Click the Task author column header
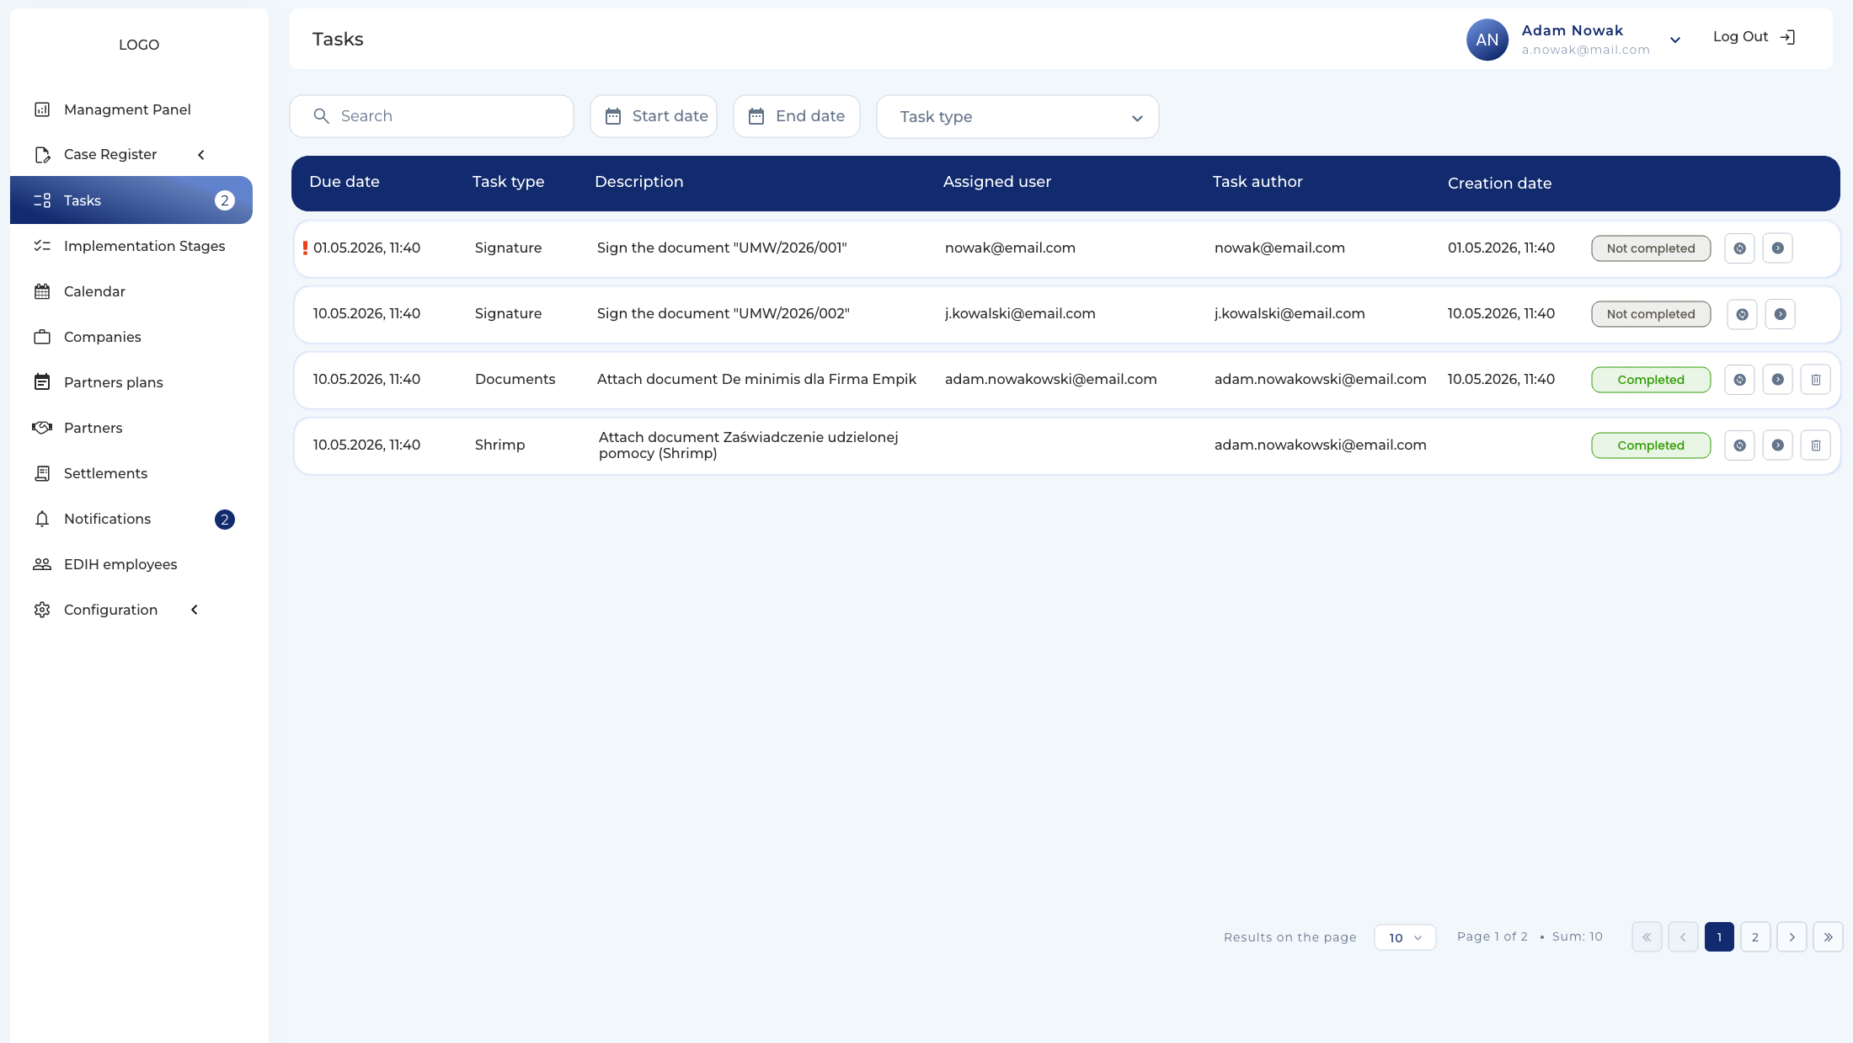The width and height of the screenshot is (1853, 1043). coord(1257,182)
